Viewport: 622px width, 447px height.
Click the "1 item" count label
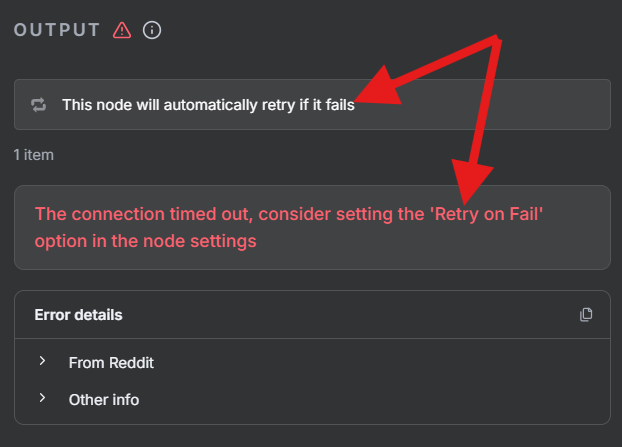pos(33,155)
